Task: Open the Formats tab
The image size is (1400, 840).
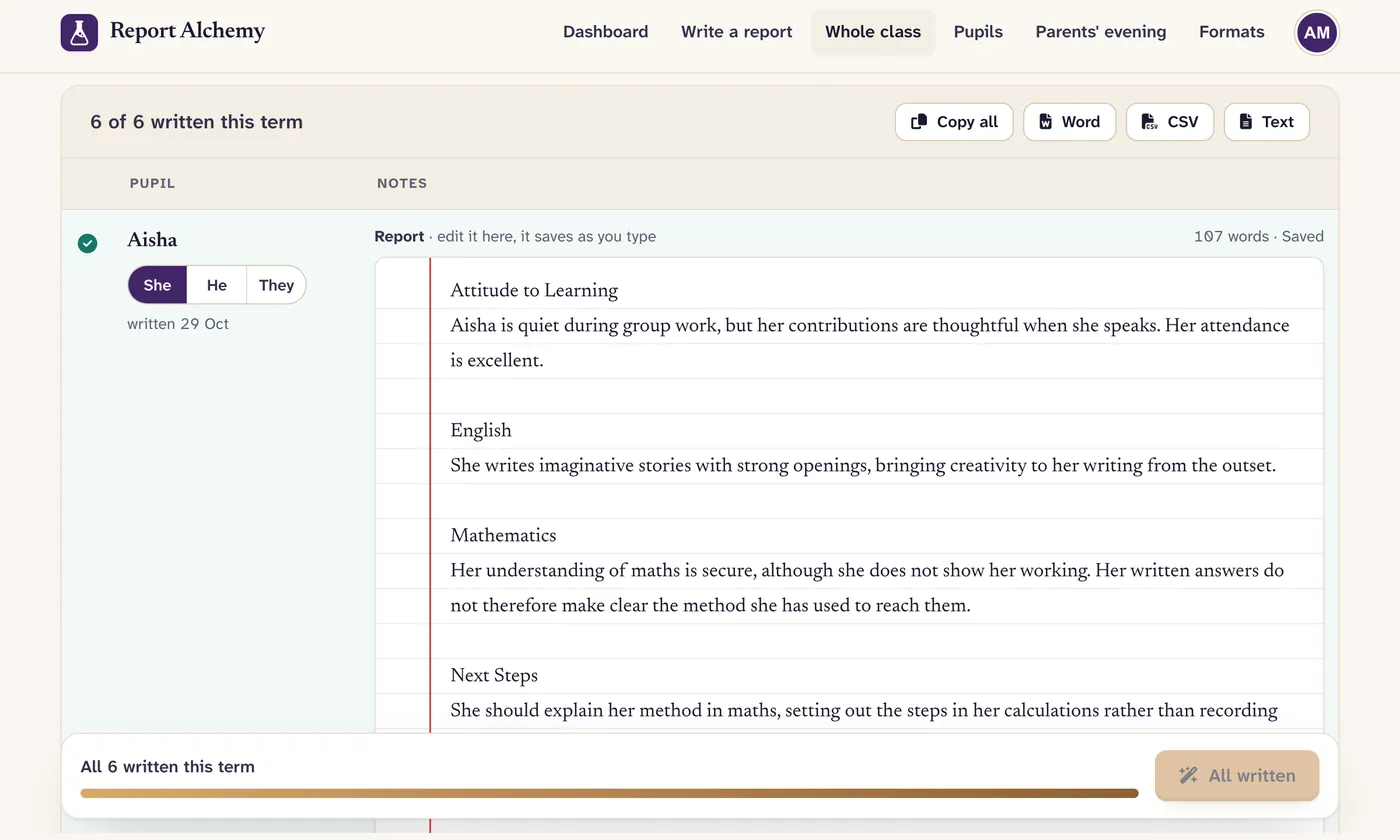Action: point(1232,32)
